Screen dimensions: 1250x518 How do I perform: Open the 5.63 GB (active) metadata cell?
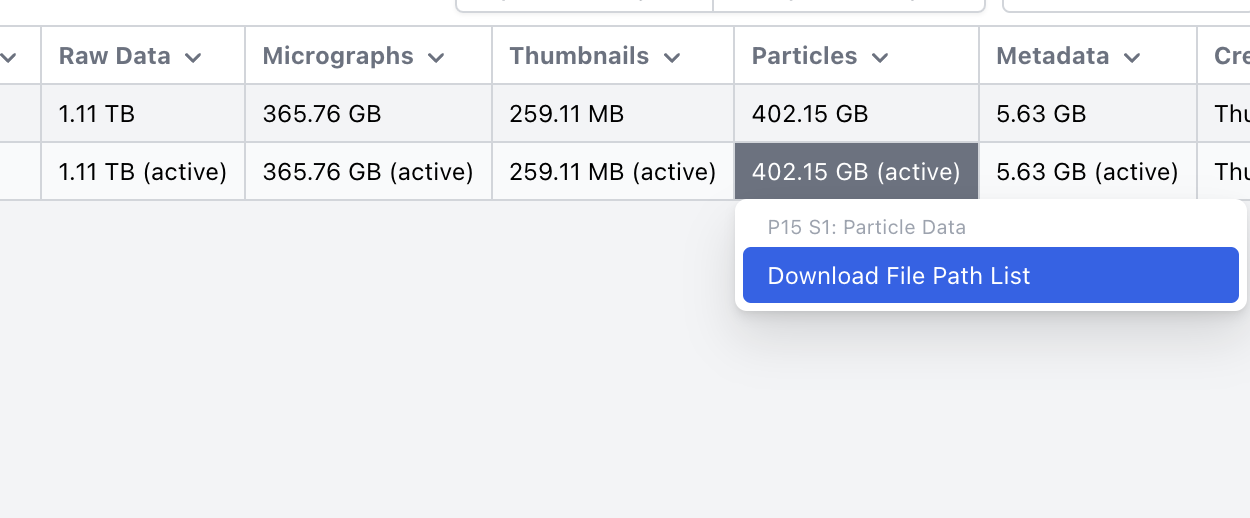click(1087, 172)
